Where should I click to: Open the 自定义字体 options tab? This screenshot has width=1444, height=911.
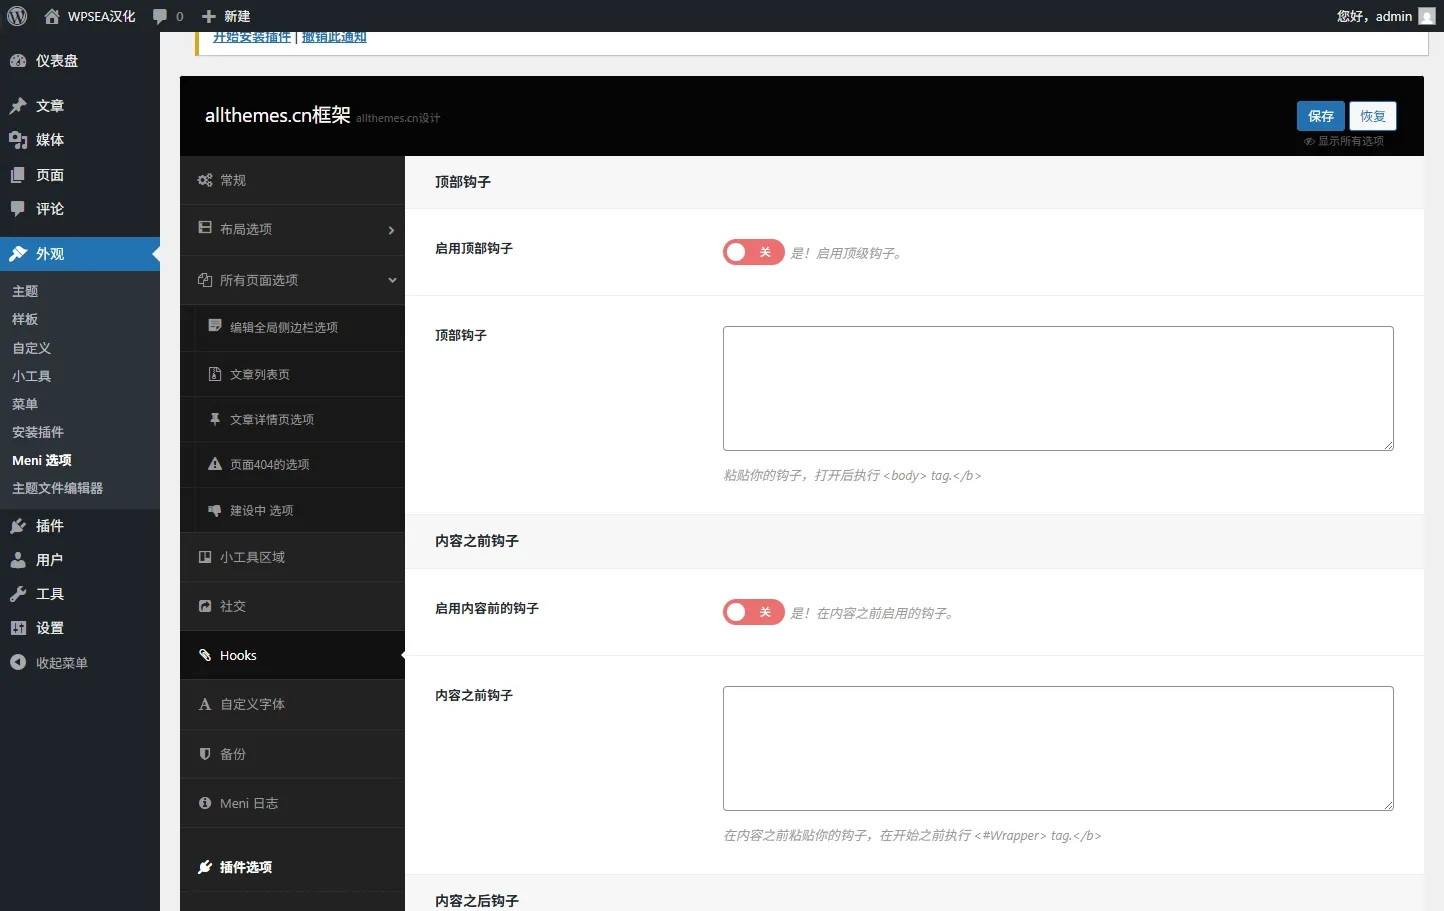(x=252, y=704)
